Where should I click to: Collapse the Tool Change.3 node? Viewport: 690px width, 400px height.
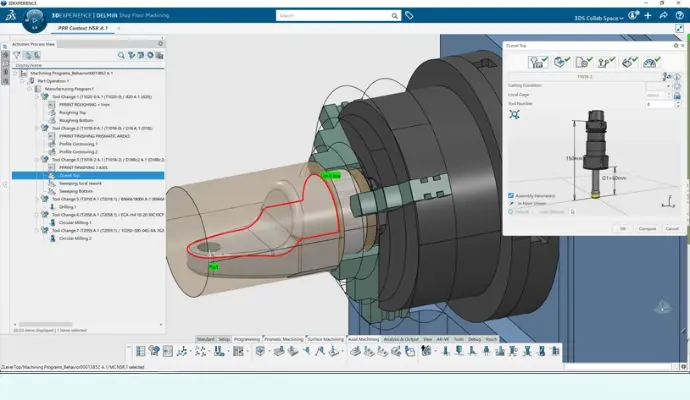(x=37, y=160)
